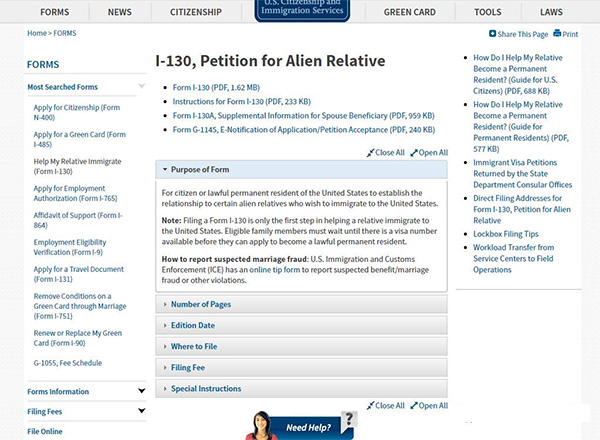Collapse the Purpose of Form section
This screenshot has height=440, width=600.
coord(302,170)
